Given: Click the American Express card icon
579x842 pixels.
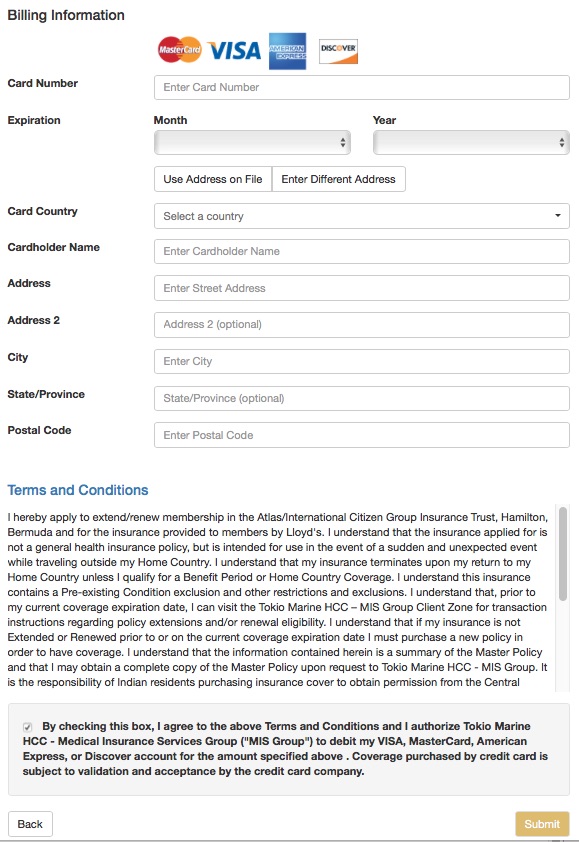Looking at the screenshot, I should tap(287, 51).
